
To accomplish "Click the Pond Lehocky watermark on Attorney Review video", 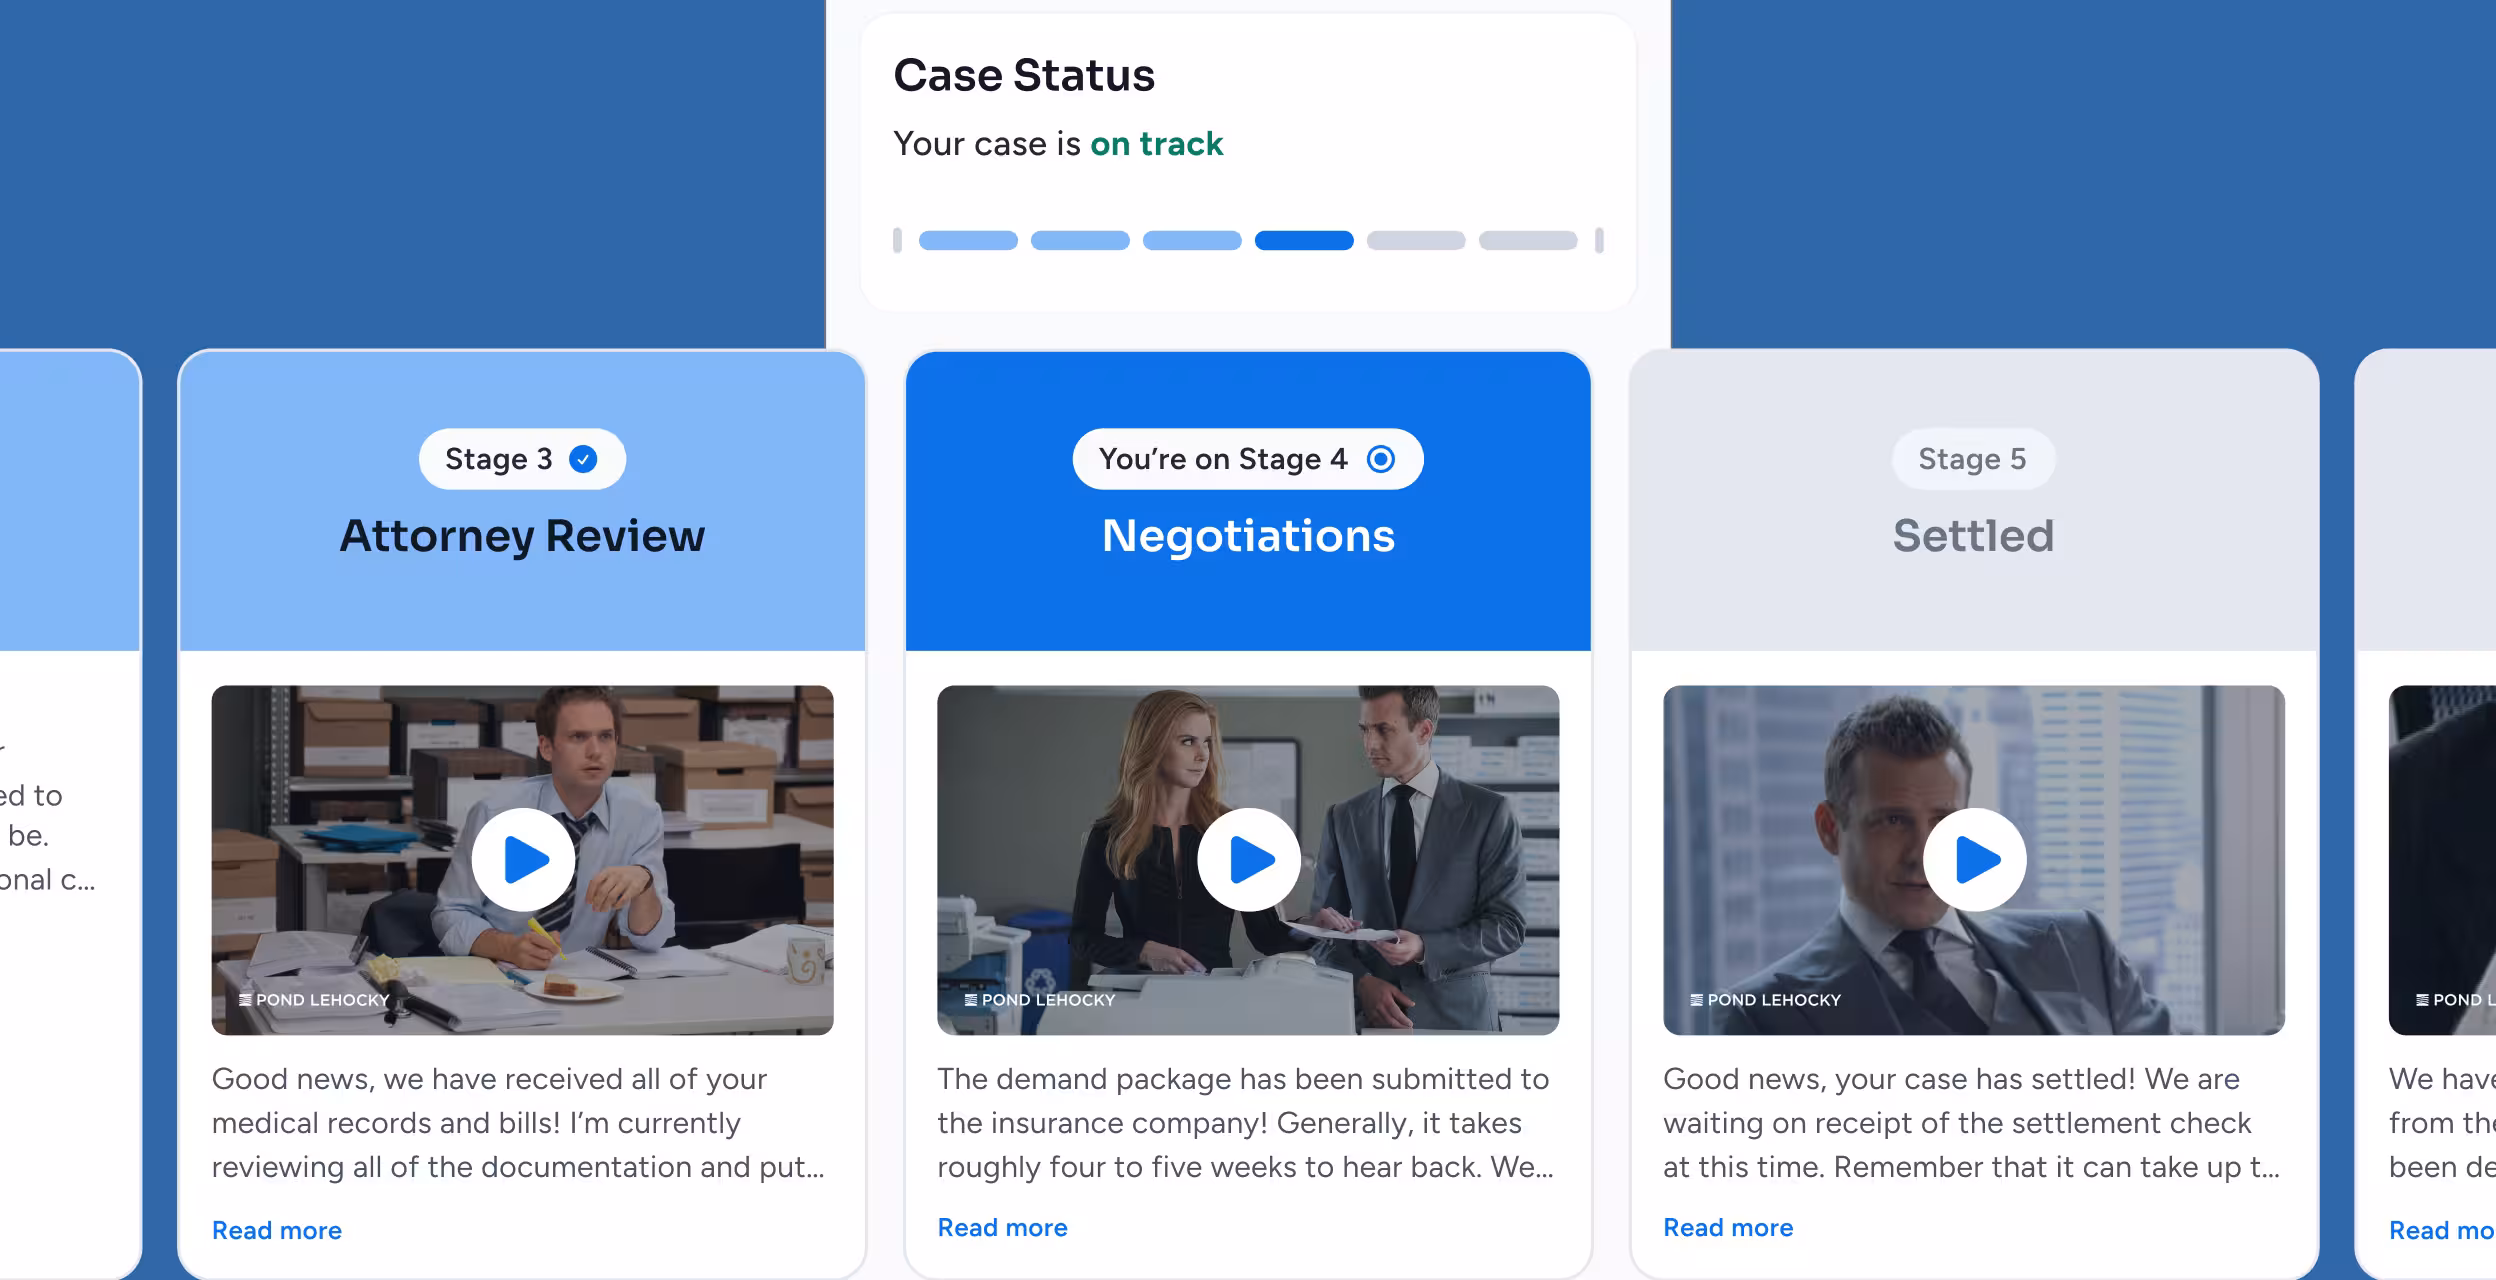I will [x=313, y=999].
